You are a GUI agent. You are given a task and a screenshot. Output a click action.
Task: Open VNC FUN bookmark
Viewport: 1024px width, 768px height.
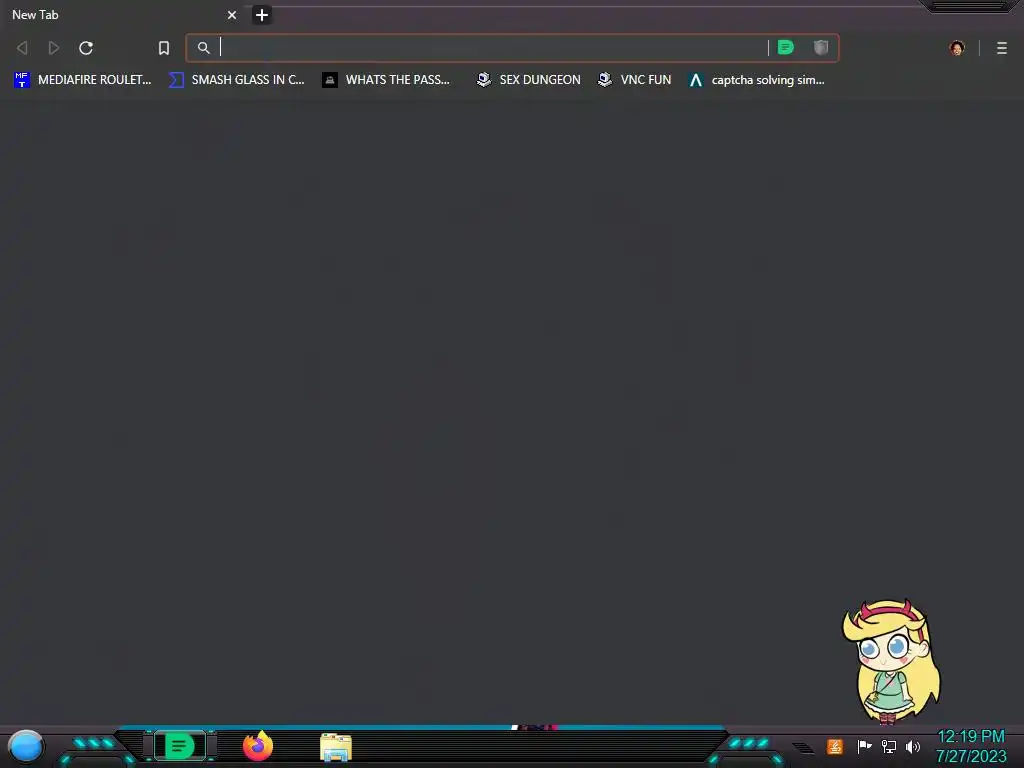(634, 80)
